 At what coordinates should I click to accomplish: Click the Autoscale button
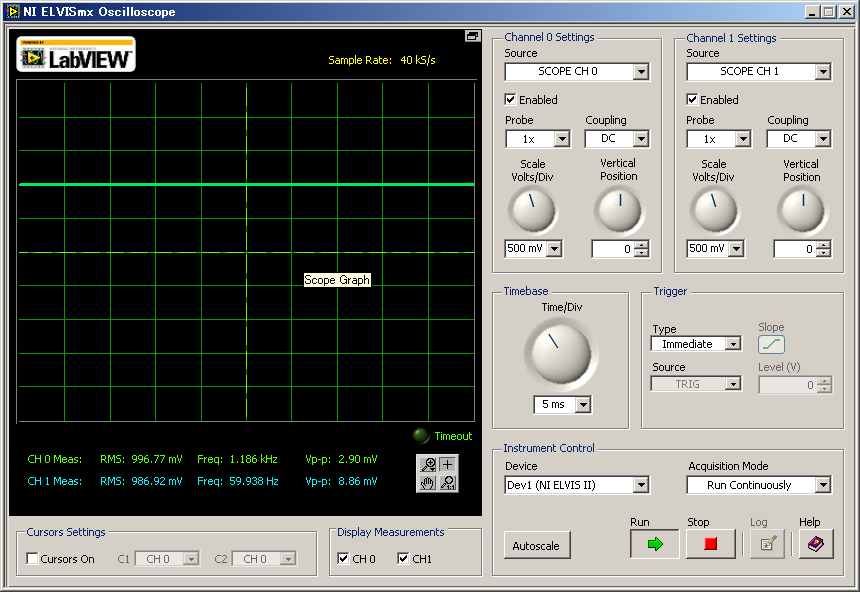pos(536,546)
